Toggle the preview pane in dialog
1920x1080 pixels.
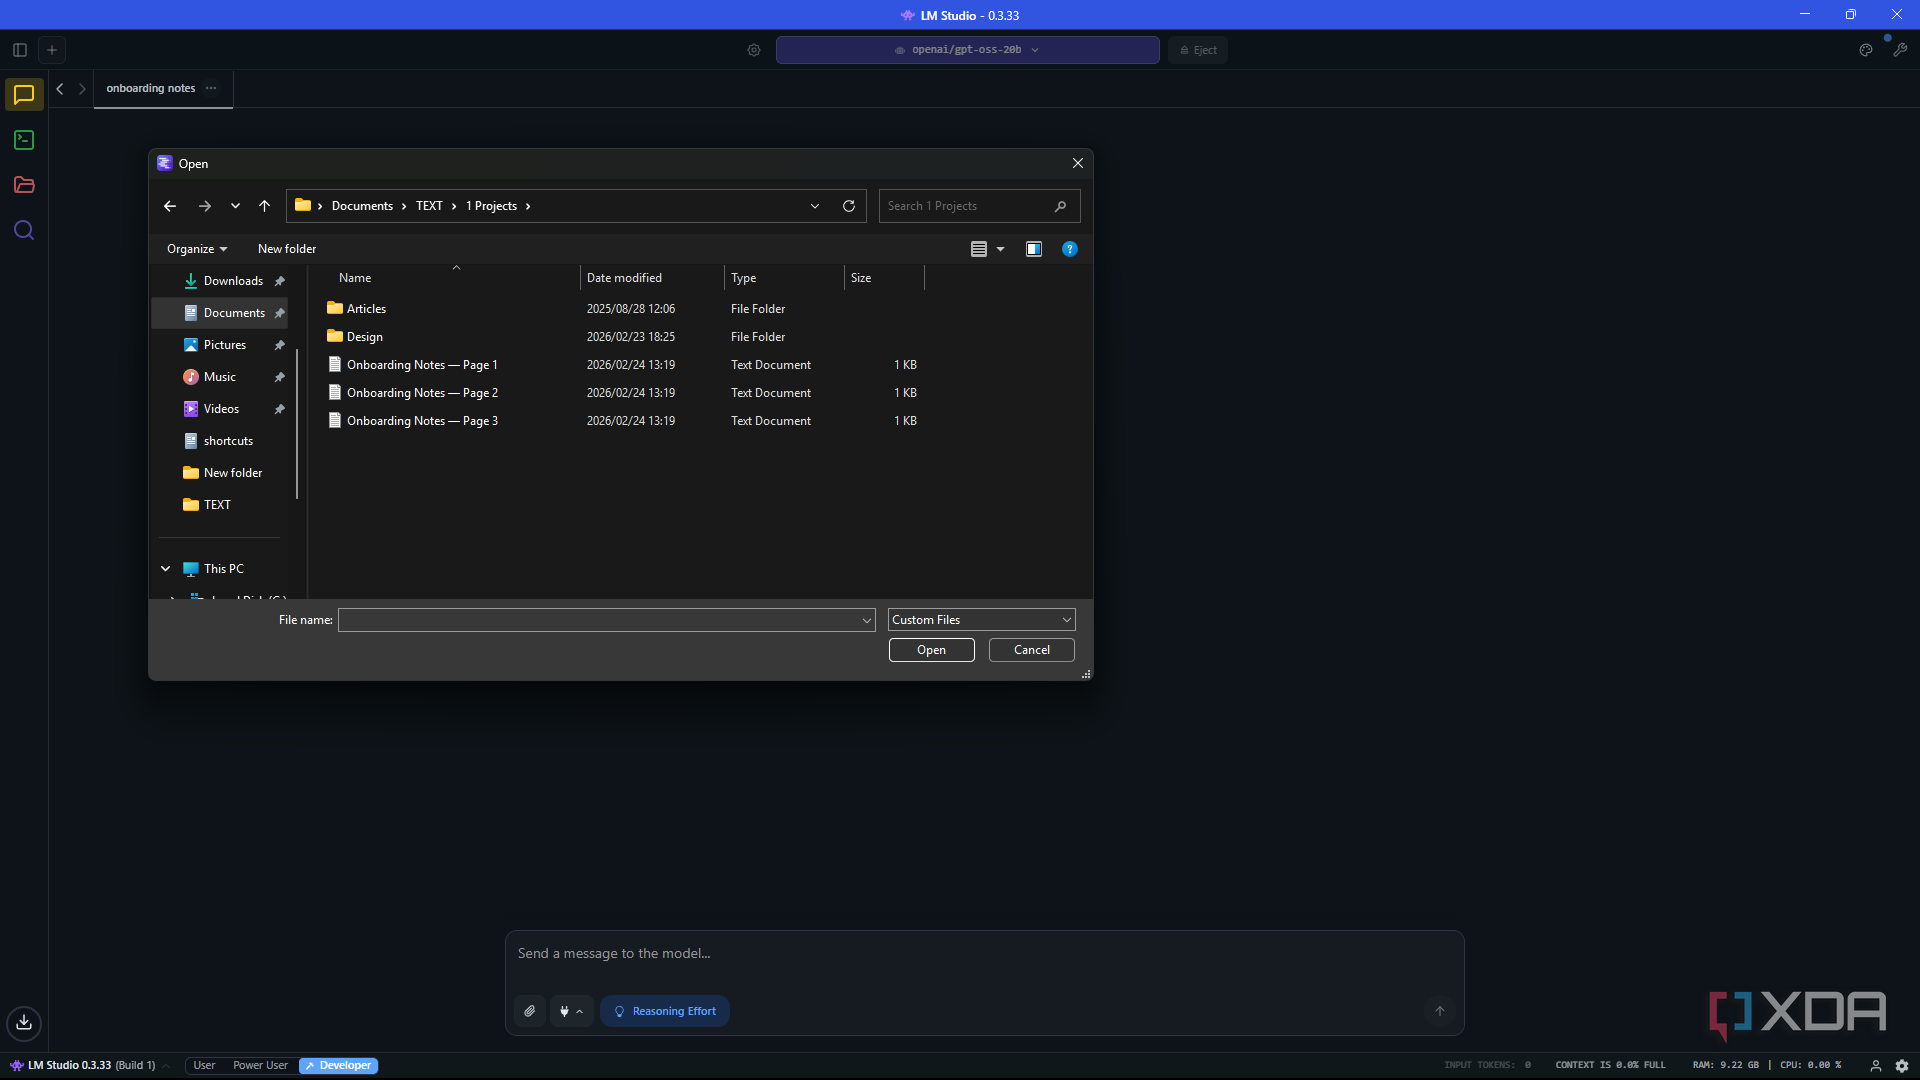(x=1034, y=249)
